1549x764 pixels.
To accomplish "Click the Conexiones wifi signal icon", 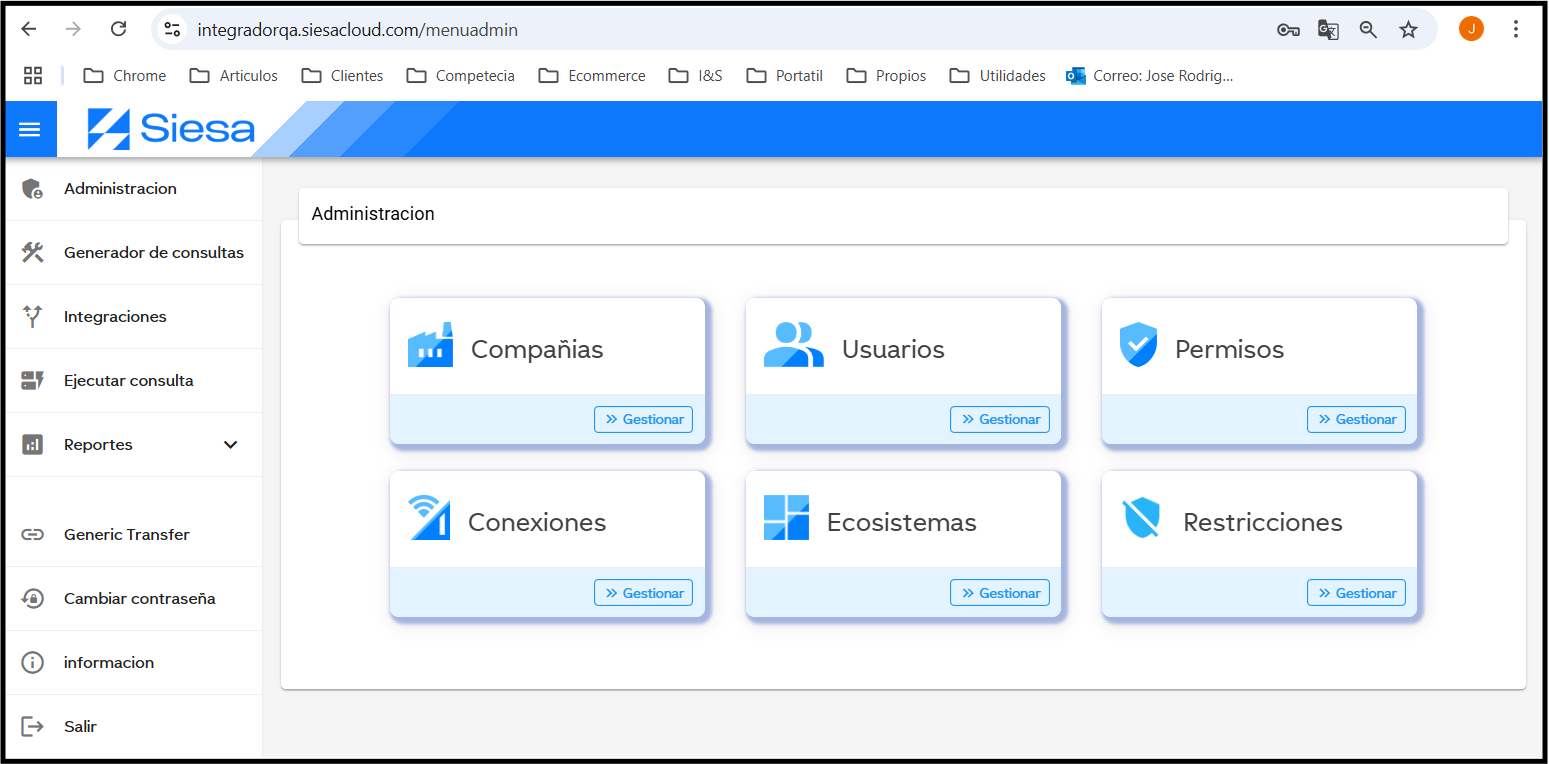I will [429, 518].
